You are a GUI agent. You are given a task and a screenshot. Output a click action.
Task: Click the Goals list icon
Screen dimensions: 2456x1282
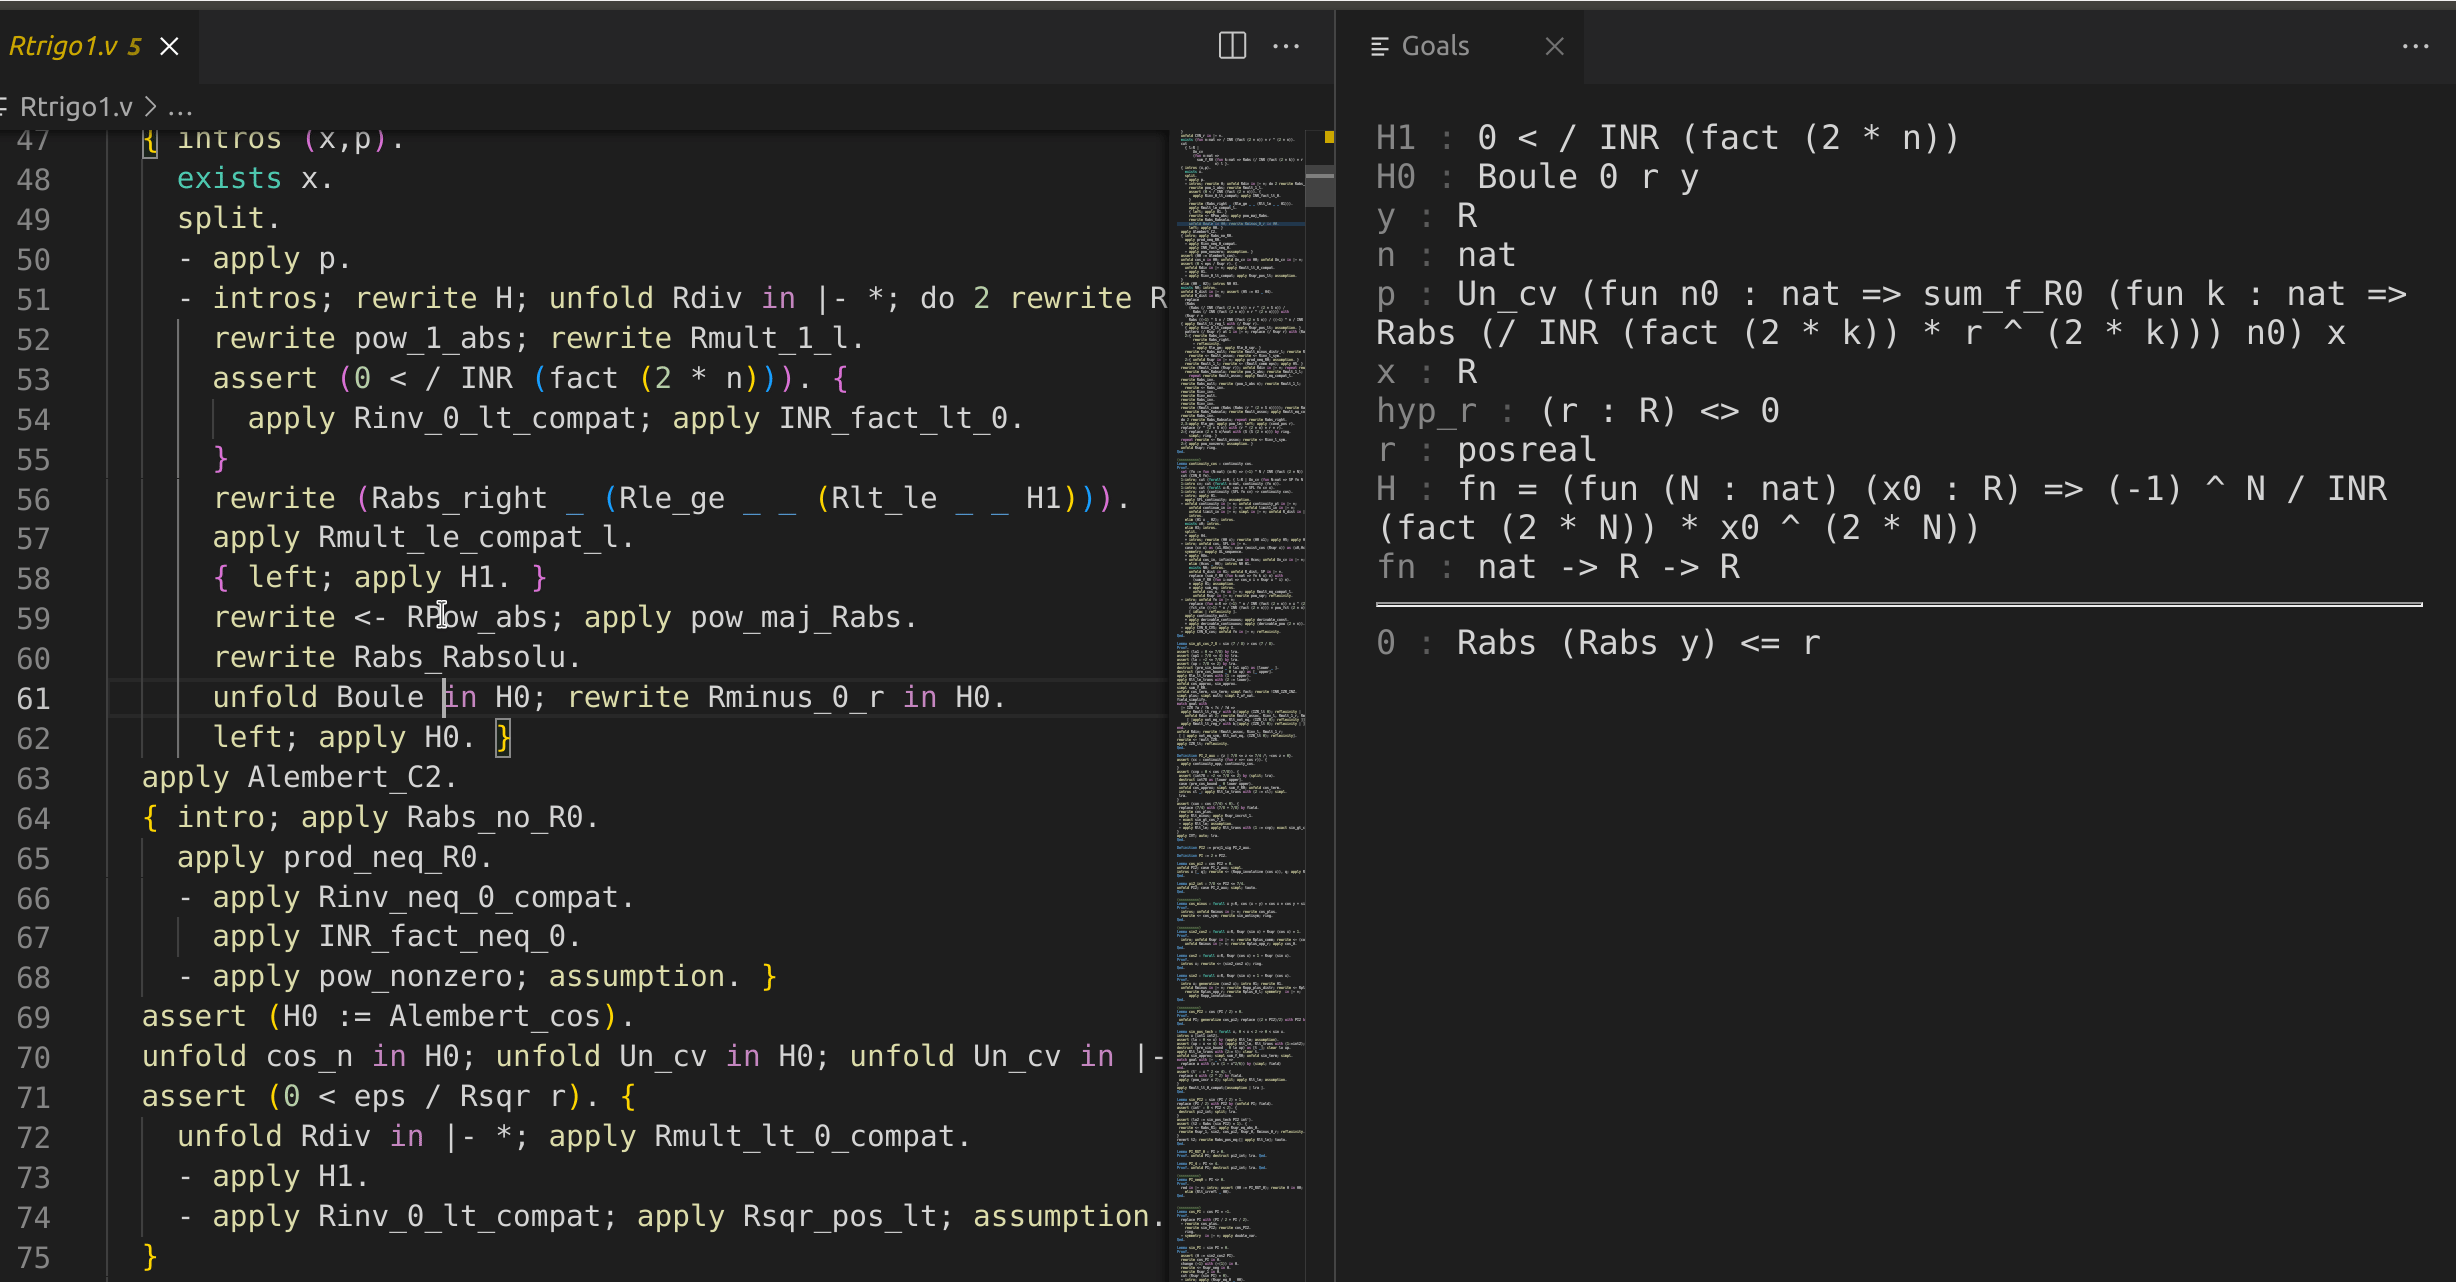1380,46
